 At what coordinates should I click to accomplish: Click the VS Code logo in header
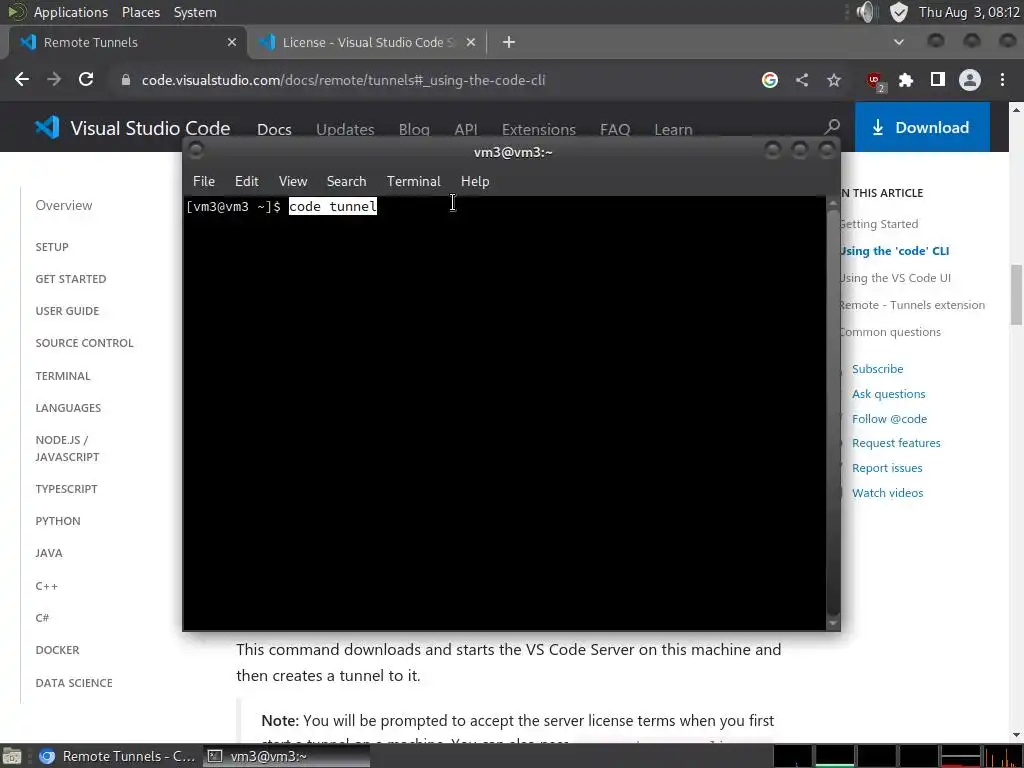47,127
